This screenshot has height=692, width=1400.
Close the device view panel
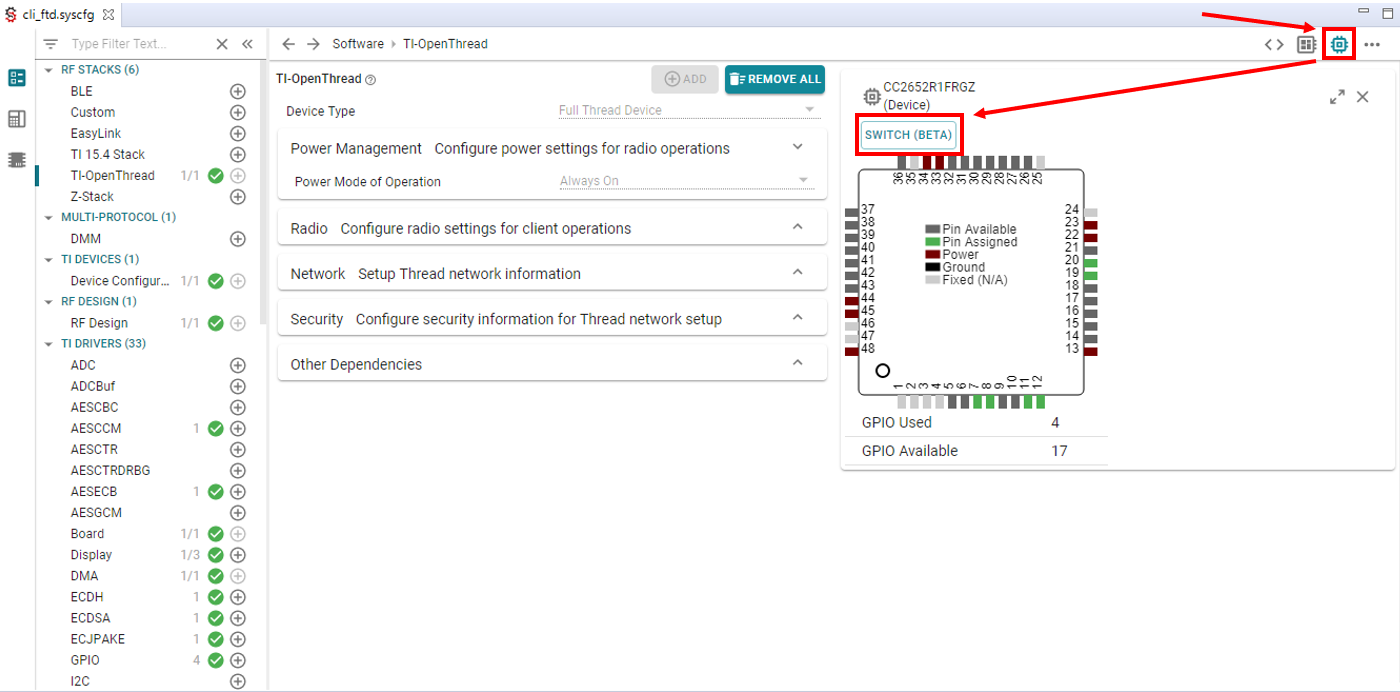(x=1362, y=97)
